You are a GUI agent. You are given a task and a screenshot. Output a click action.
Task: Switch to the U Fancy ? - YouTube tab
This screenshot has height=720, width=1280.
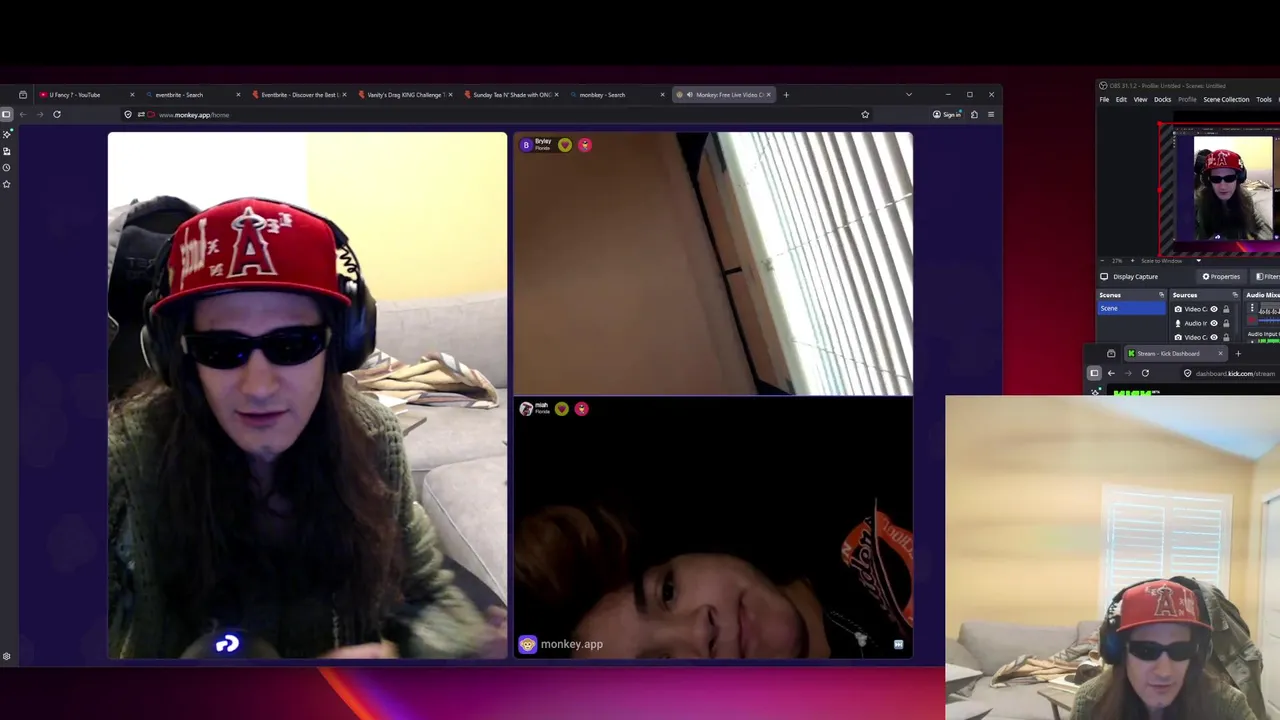pyautogui.click(x=84, y=95)
